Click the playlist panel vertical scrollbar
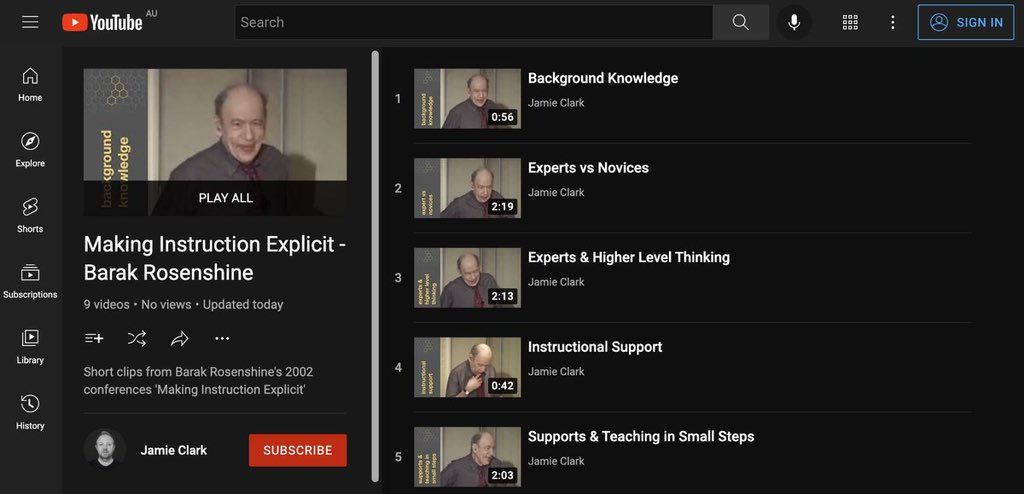1024x494 pixels. point(375,267)
